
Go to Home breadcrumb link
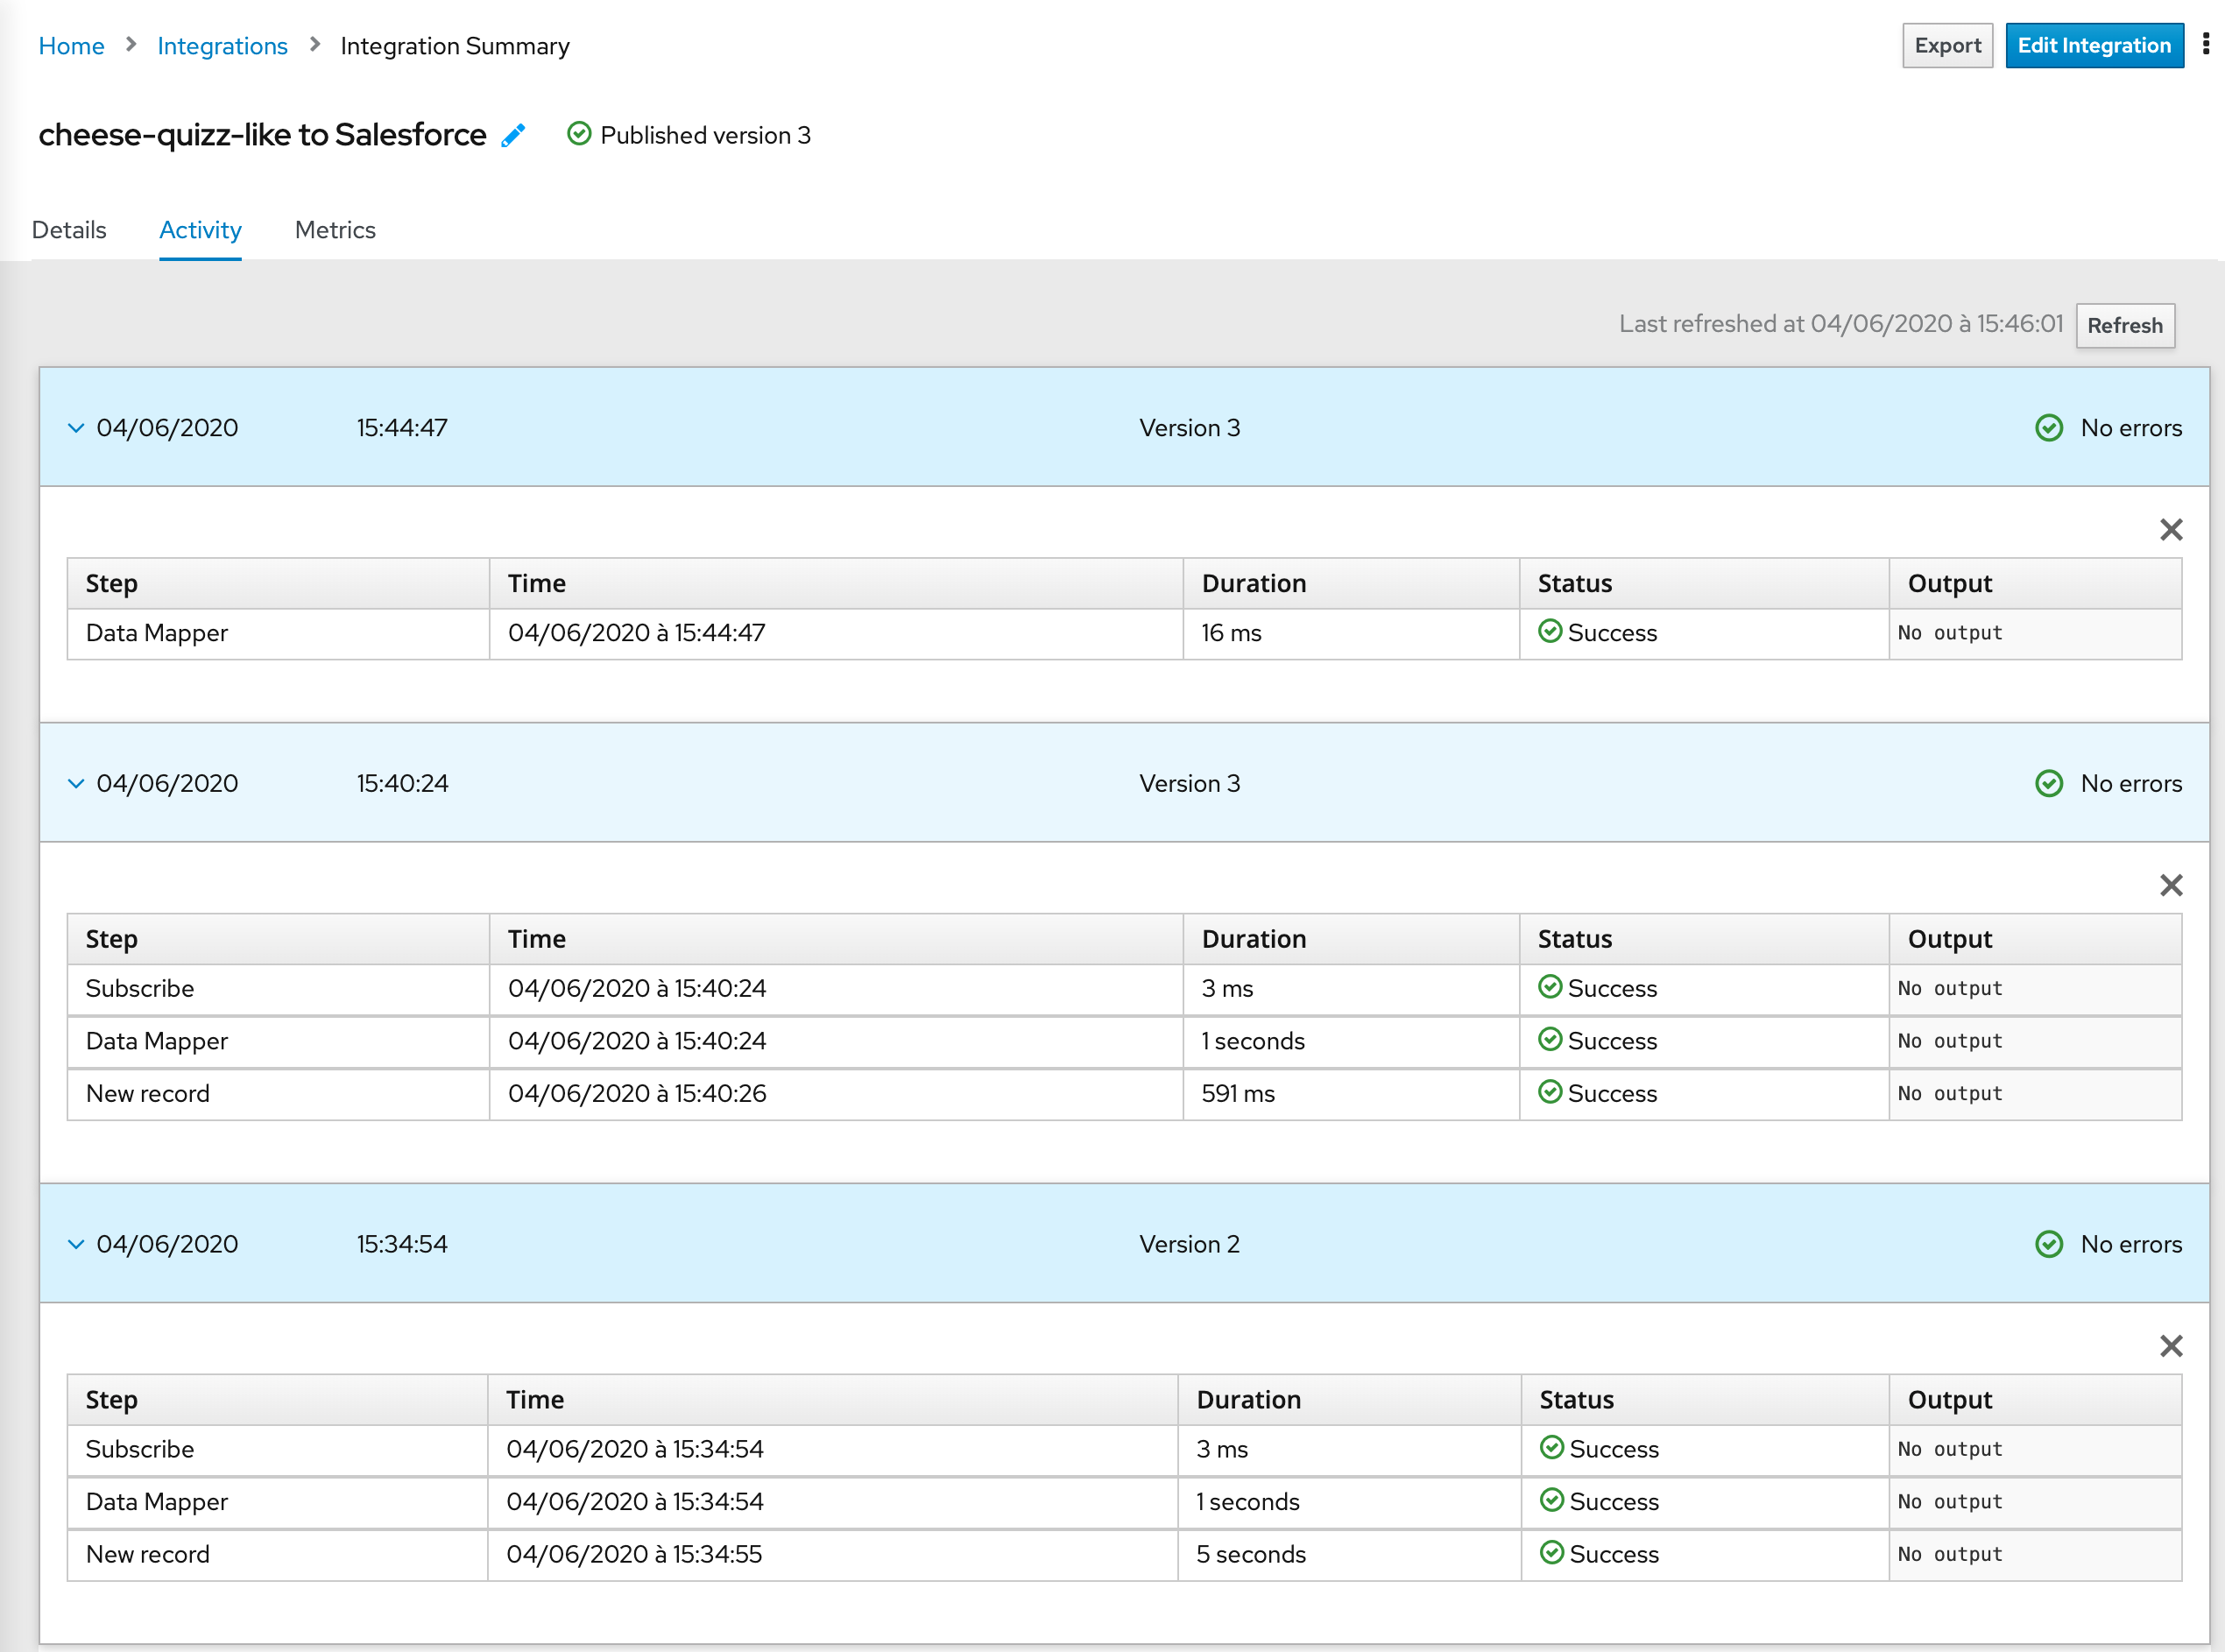point(71,46)
